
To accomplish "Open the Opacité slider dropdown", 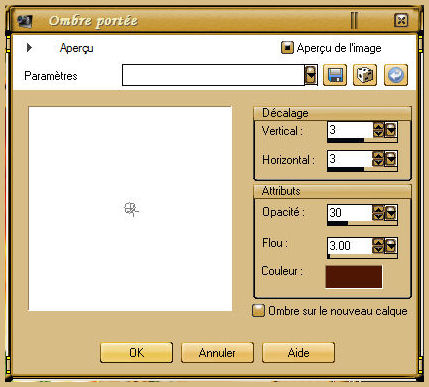I will [390, 213].
